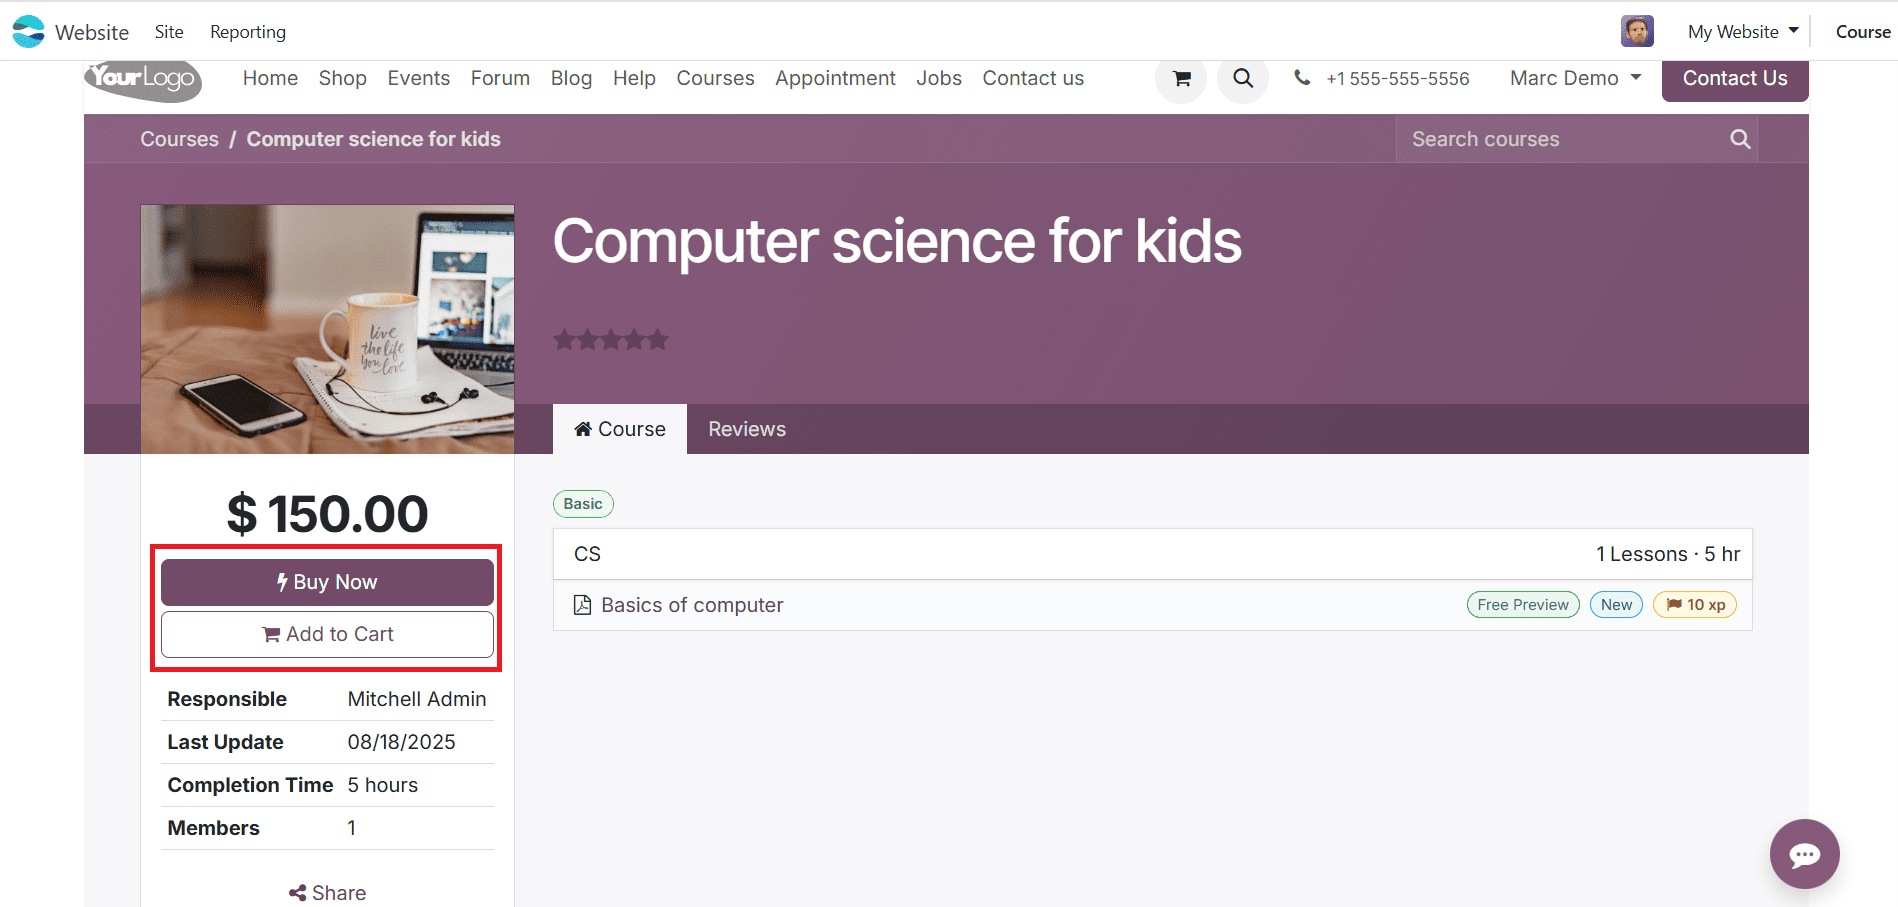Click the magnifier search icon in header
Screen dimensions: 1898x907
click(1243, 78)
